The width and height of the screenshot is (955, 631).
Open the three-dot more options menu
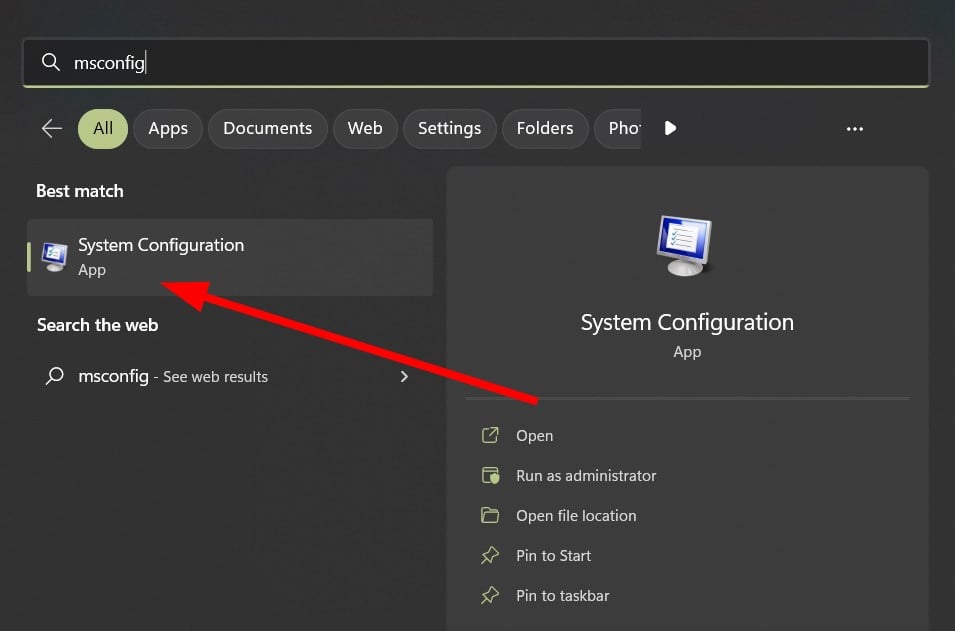click(855, 129)
